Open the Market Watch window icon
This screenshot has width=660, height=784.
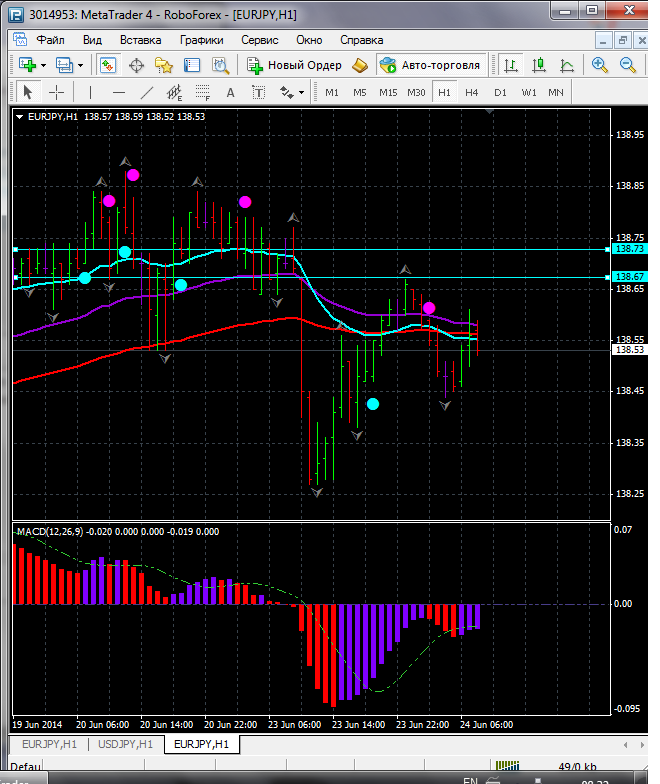click(x=108, y=65)
